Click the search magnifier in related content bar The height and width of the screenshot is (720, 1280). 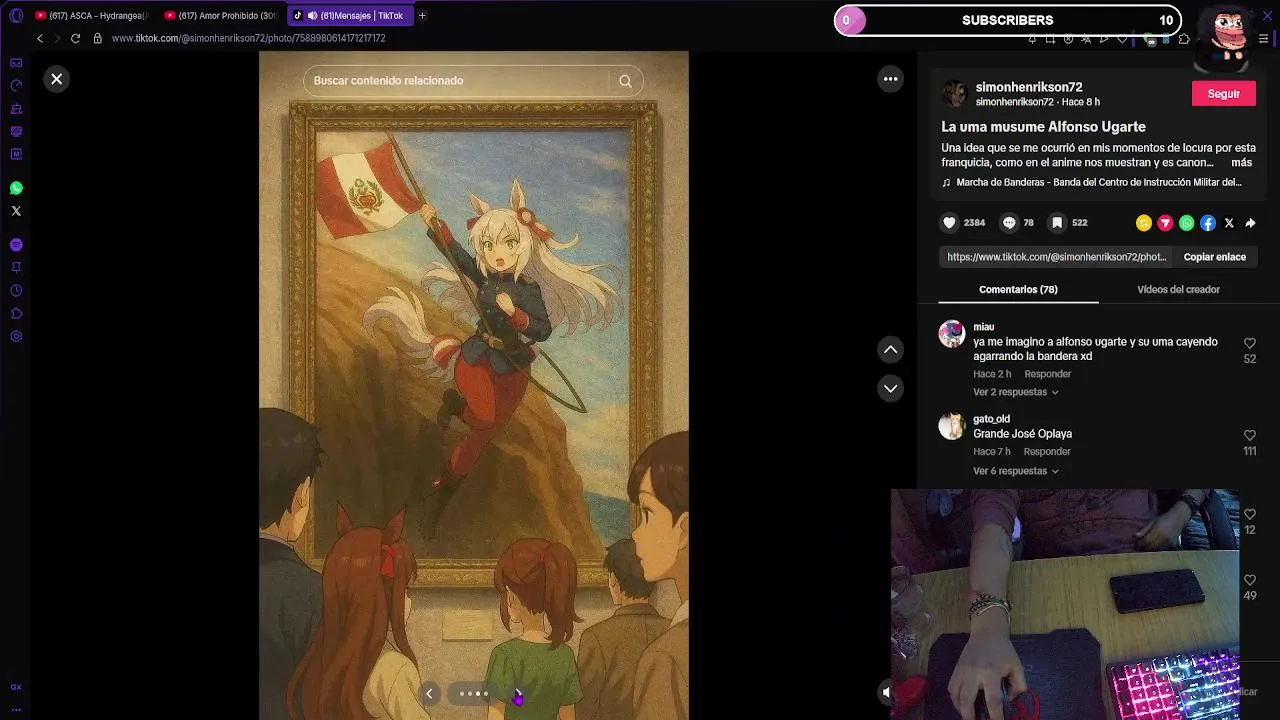tap(625, 81)
